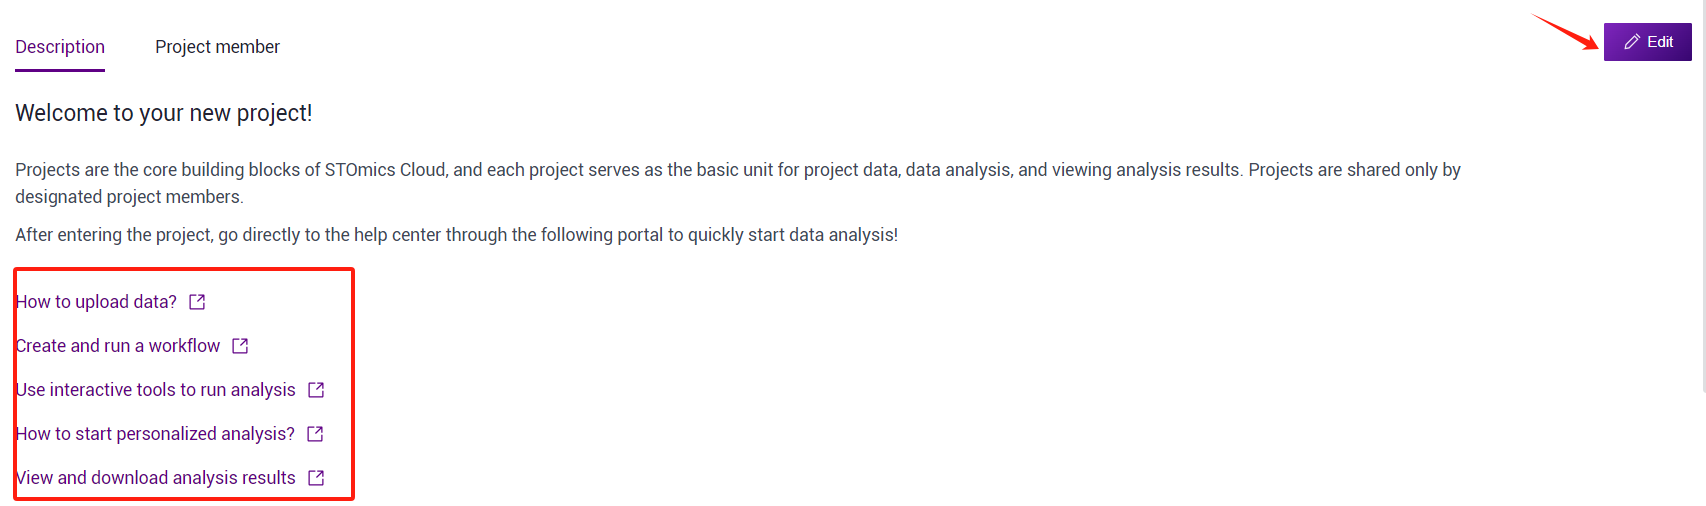Switch to the Project member tab
The image size is (1706, 506).
point(217,47)
